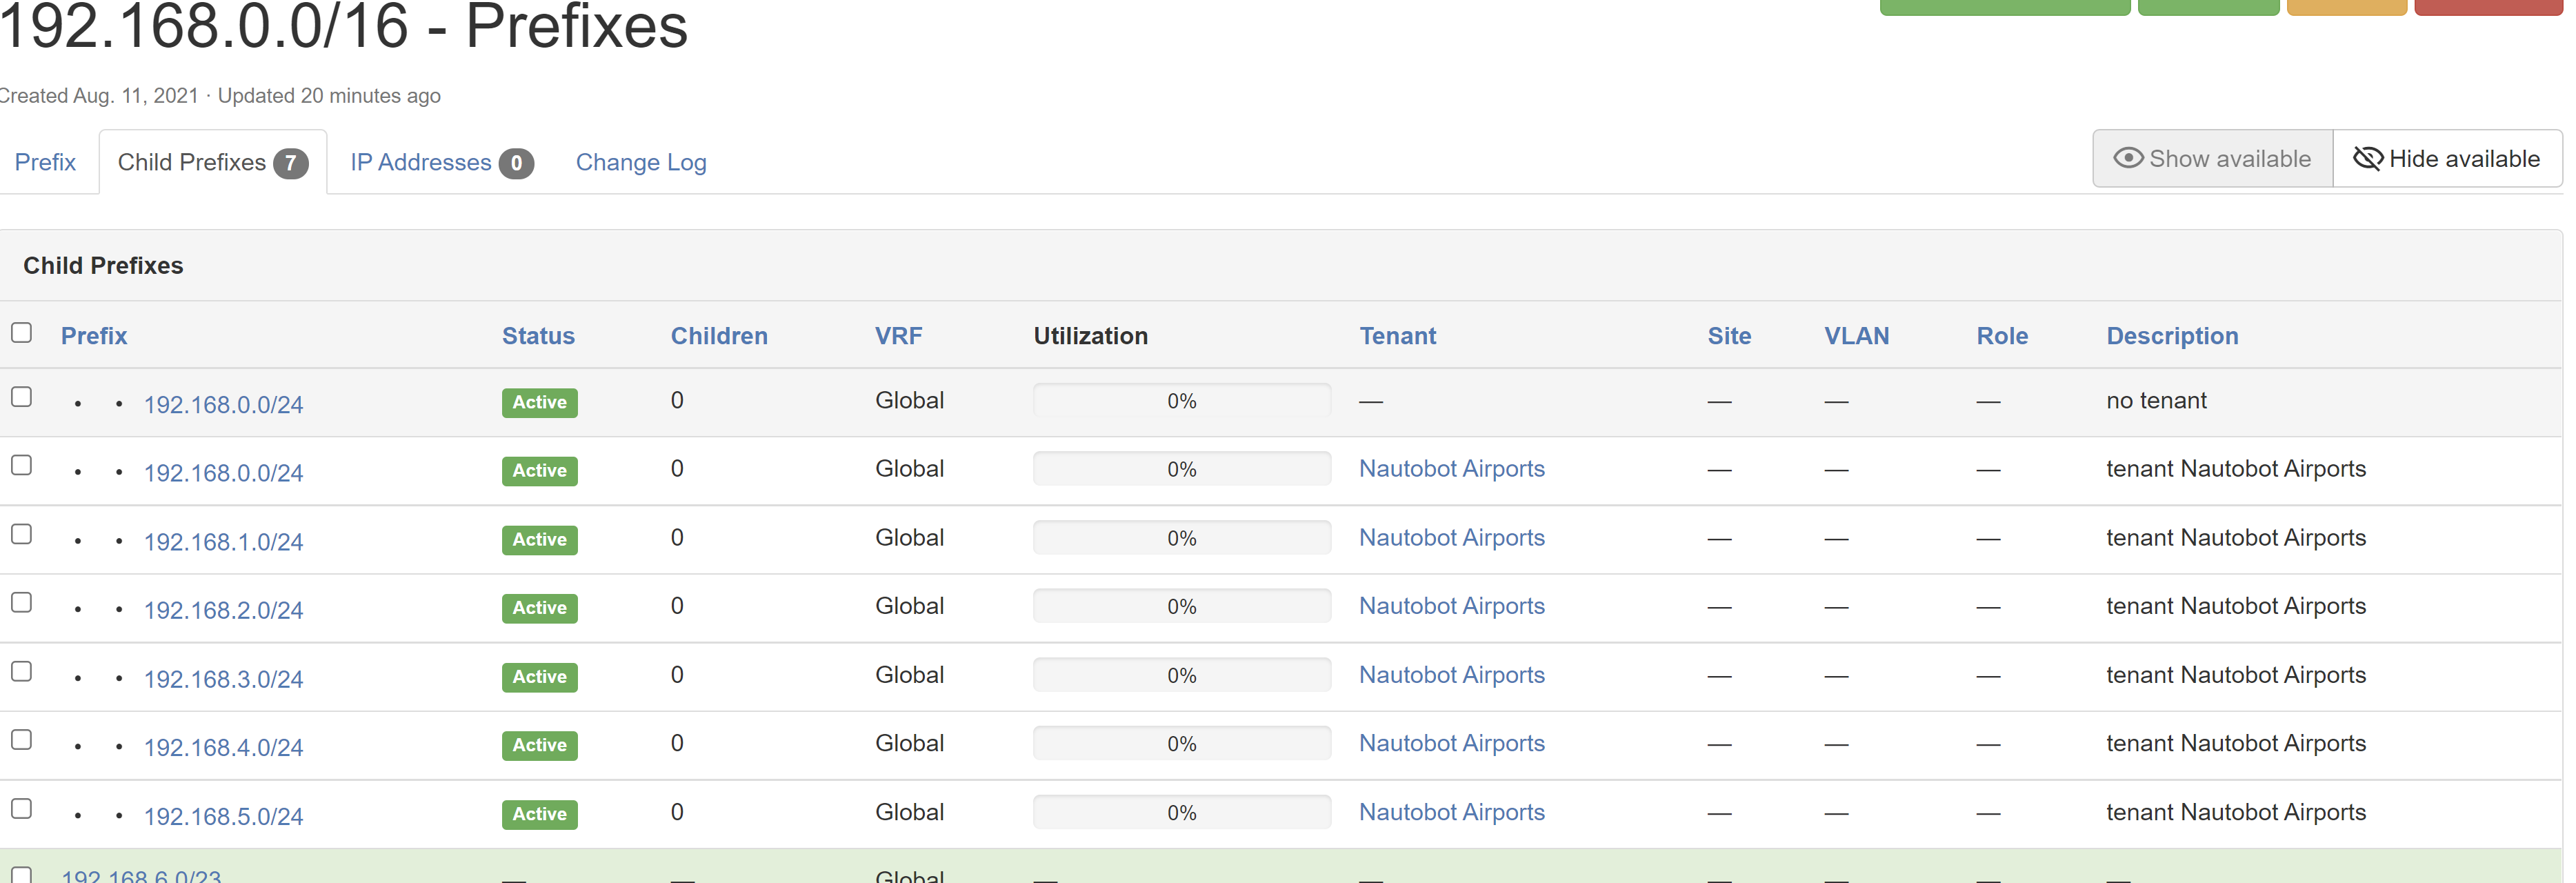Sort by the VRF column header
Viewport: 2576px width, 883px height.
point(898,336)
